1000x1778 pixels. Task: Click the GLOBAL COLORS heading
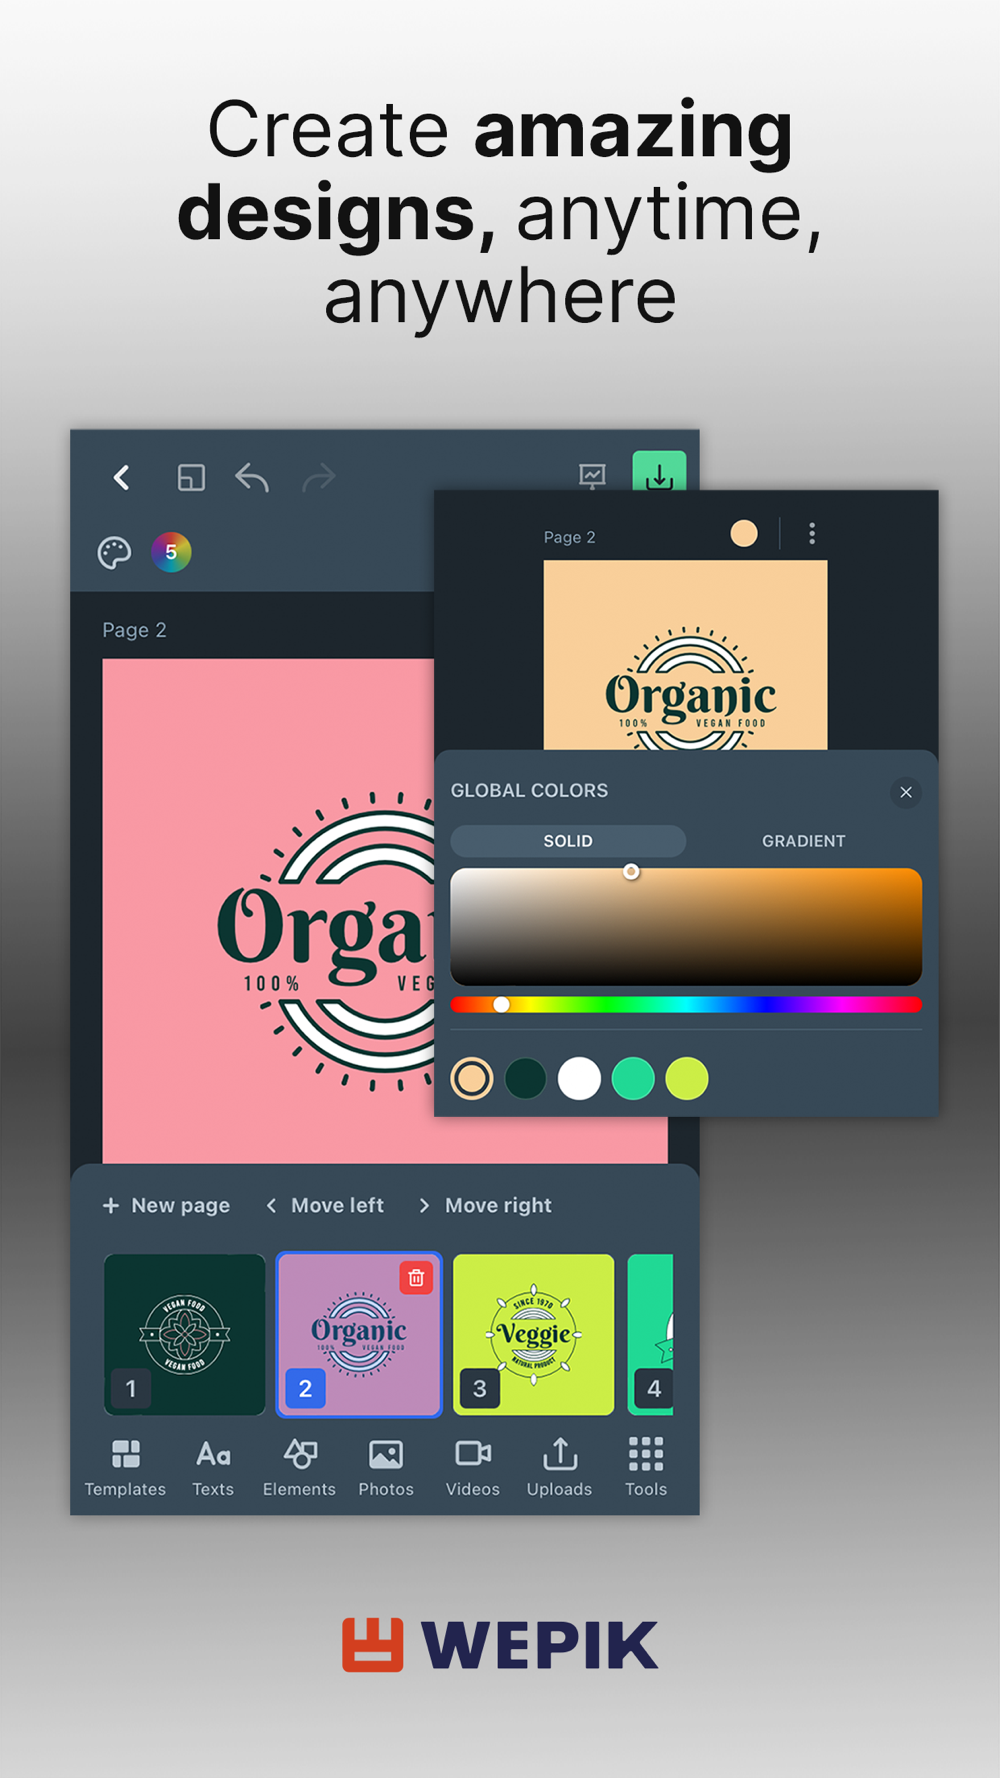[529, 790]
